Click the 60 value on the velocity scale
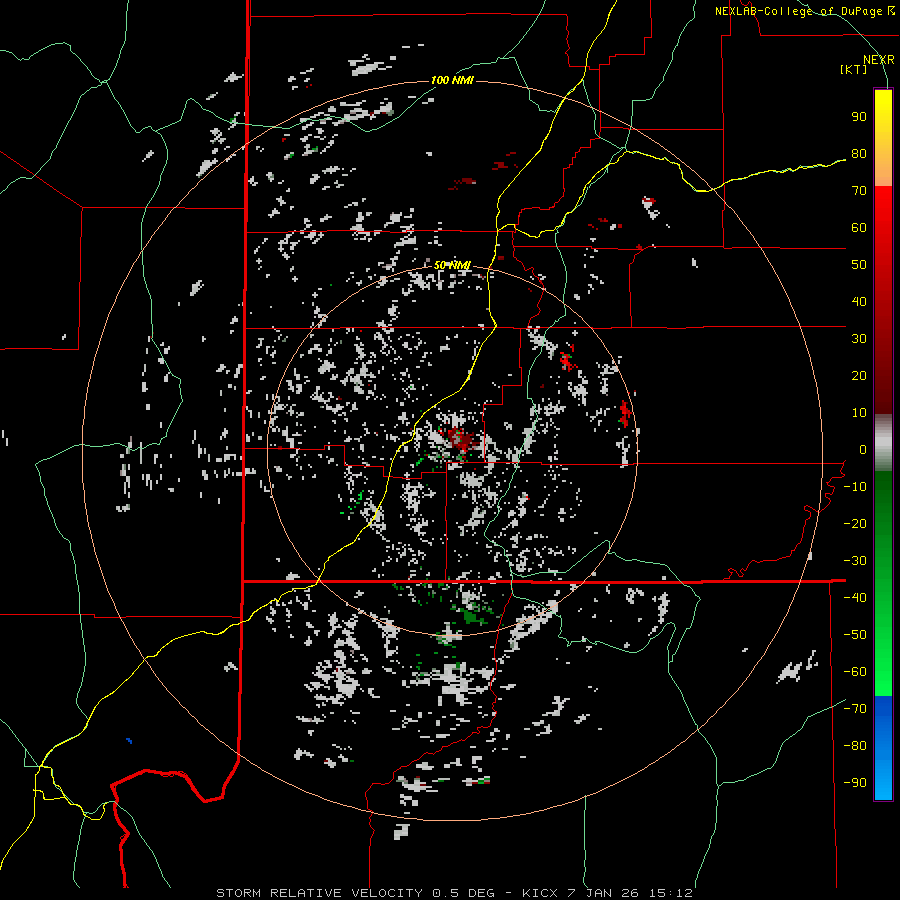 pos(859,228)
